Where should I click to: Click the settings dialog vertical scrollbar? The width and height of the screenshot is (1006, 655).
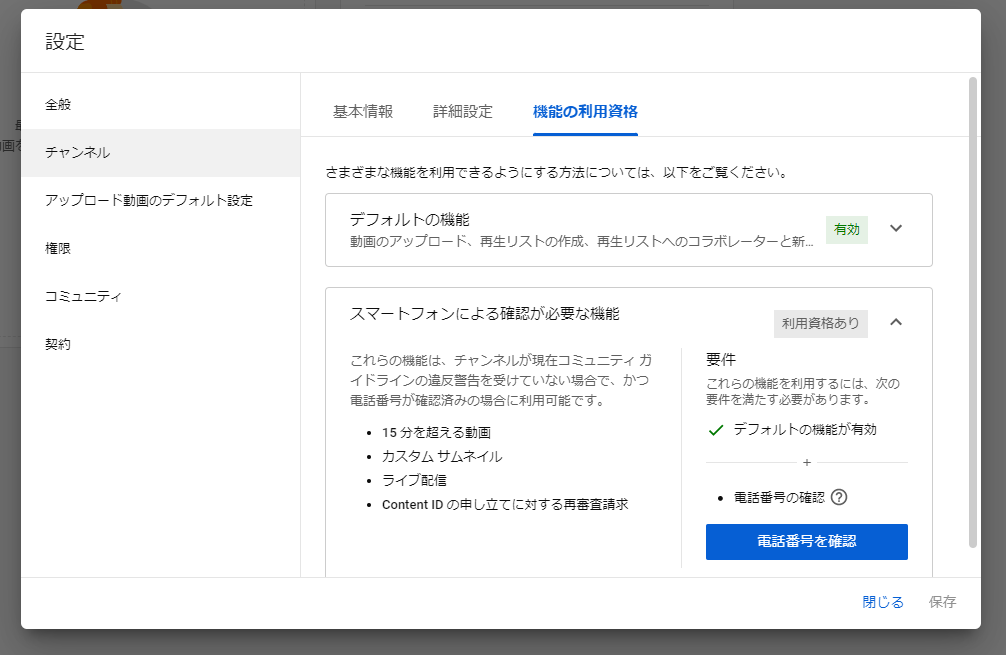click(x=973, y=310)
